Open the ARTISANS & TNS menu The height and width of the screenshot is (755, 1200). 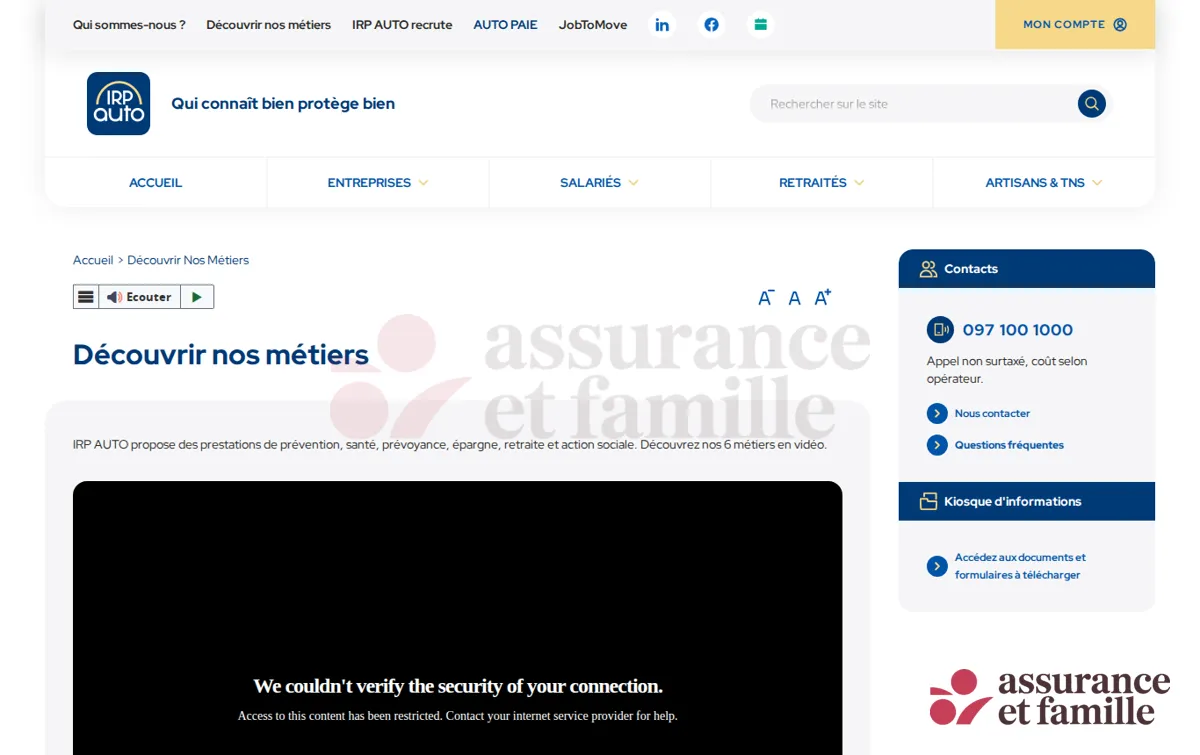[x=1044, y=183]
